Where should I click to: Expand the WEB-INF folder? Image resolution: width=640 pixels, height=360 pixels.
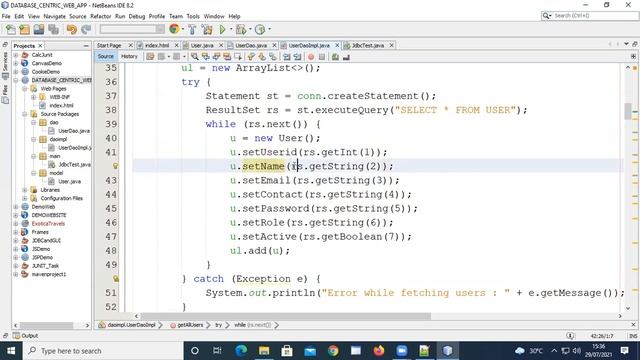[34, 97]
